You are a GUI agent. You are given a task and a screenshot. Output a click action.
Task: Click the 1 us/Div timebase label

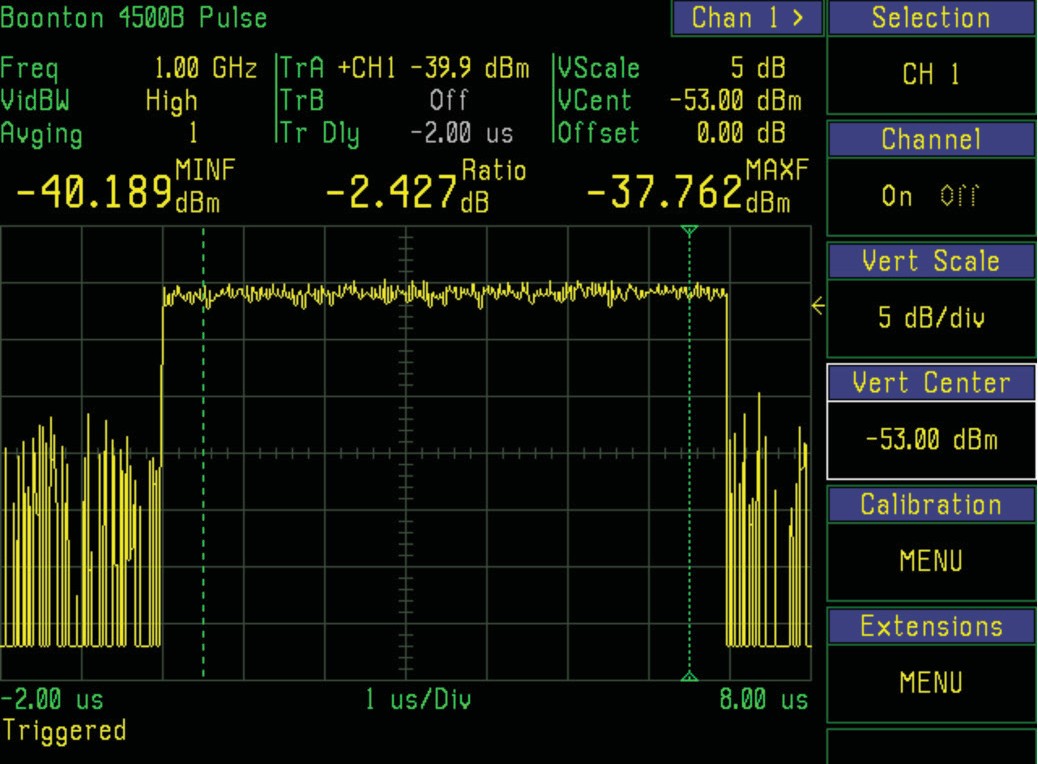(x=418, y=699)
